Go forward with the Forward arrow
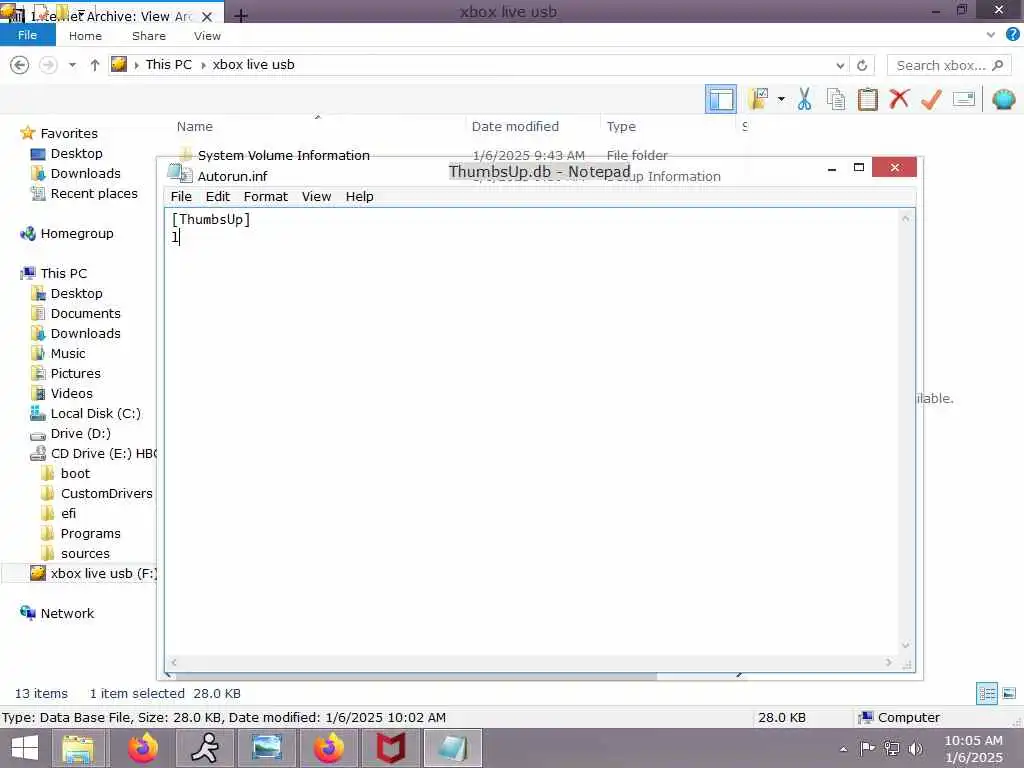 point(48,65)
